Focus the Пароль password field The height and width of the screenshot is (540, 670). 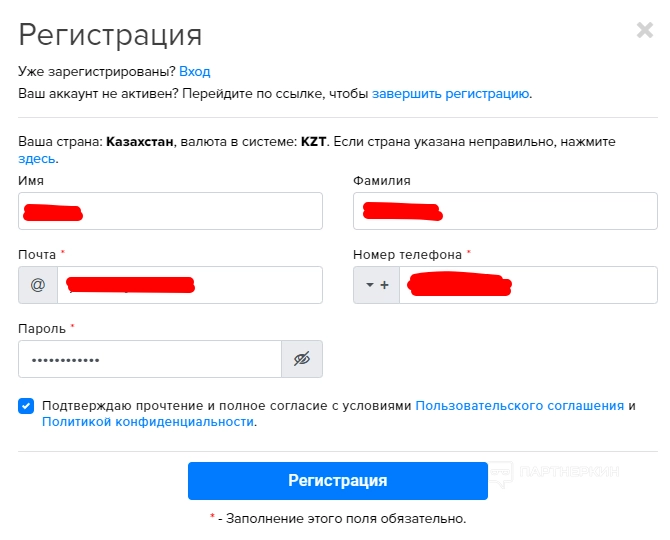[x=150, y=359]
